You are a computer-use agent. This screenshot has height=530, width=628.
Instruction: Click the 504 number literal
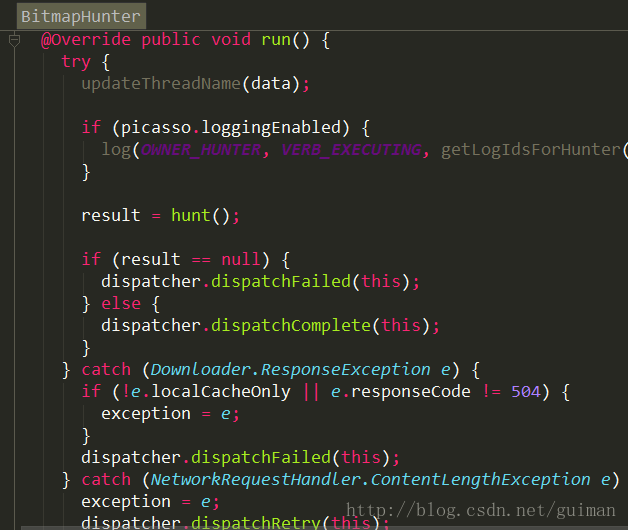coord(526,392)
